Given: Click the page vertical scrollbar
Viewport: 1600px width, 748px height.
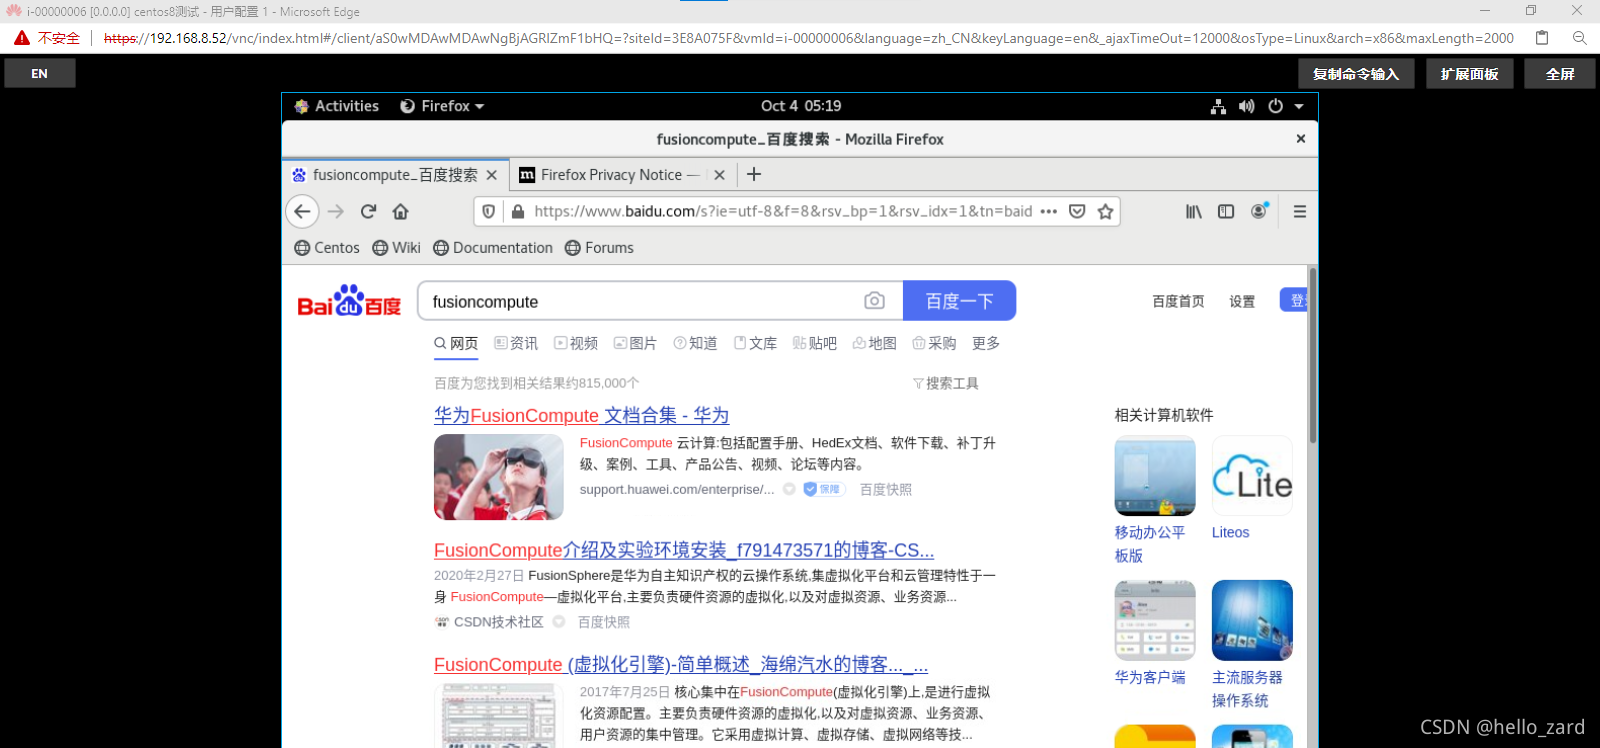Looking at the screenshot, I should coord(1313,355).
